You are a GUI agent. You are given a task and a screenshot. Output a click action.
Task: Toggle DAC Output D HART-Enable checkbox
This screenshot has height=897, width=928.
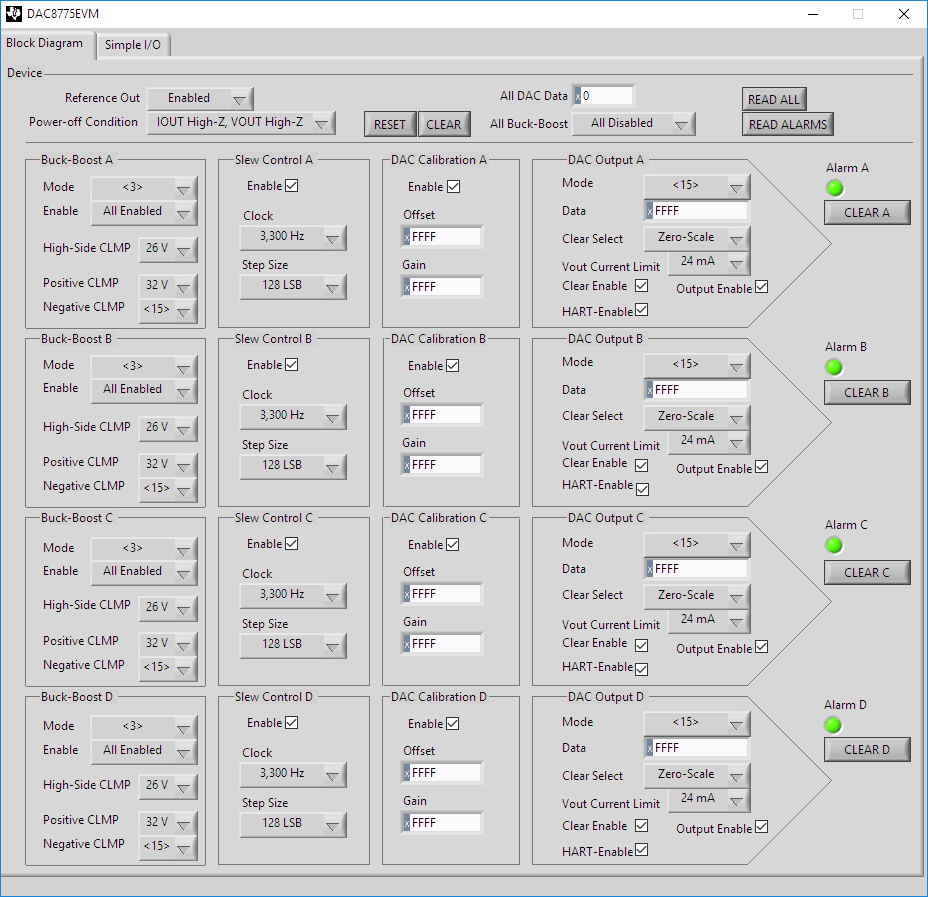642,850
